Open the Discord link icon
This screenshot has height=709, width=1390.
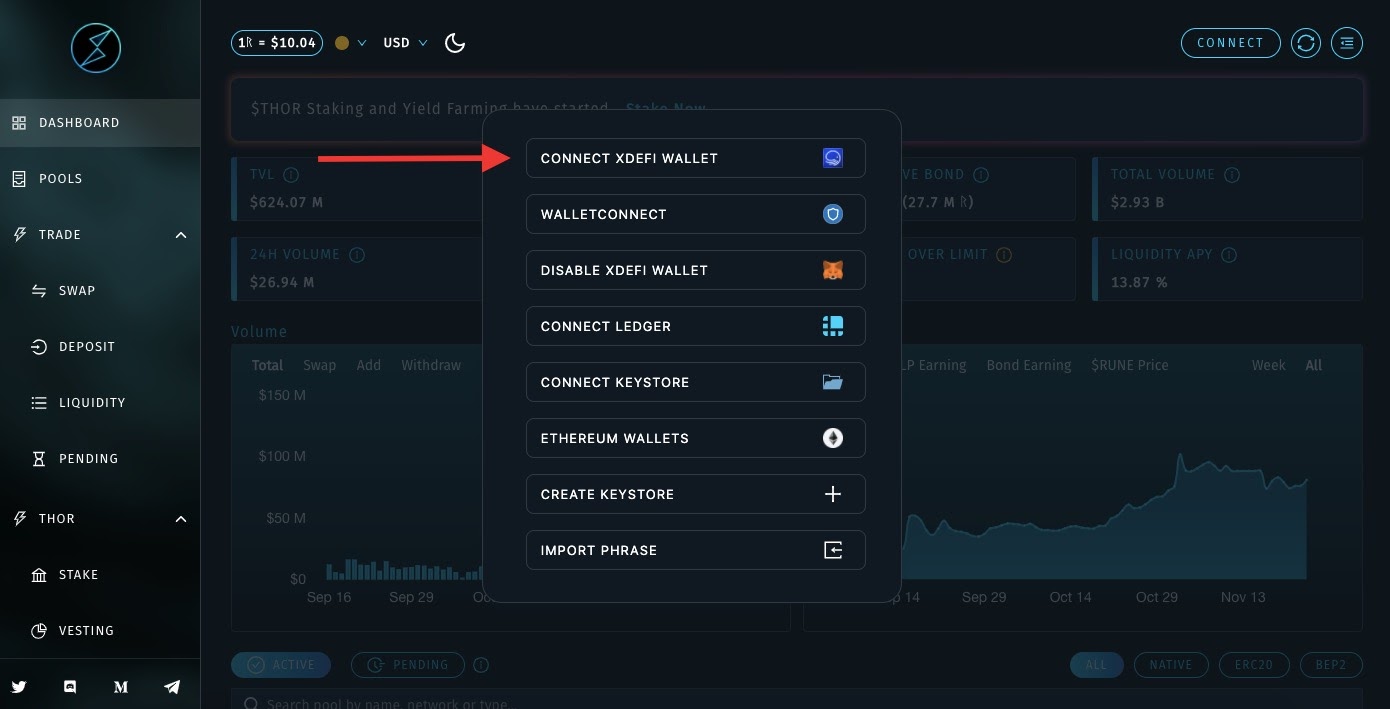pos(70,687)
